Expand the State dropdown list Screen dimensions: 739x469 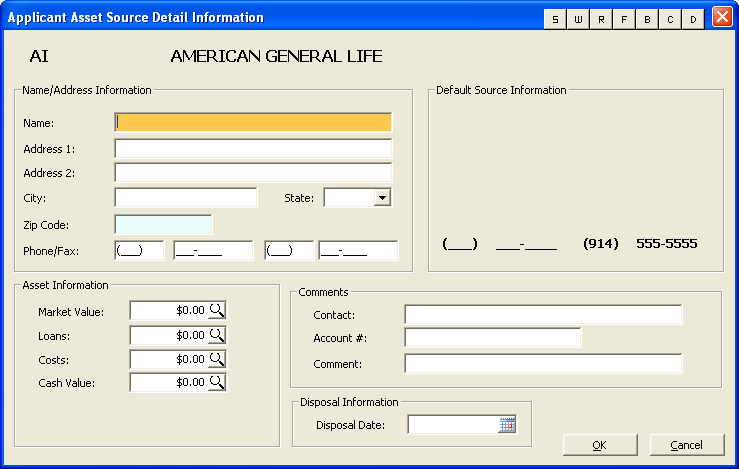click(x=381, y=198)
